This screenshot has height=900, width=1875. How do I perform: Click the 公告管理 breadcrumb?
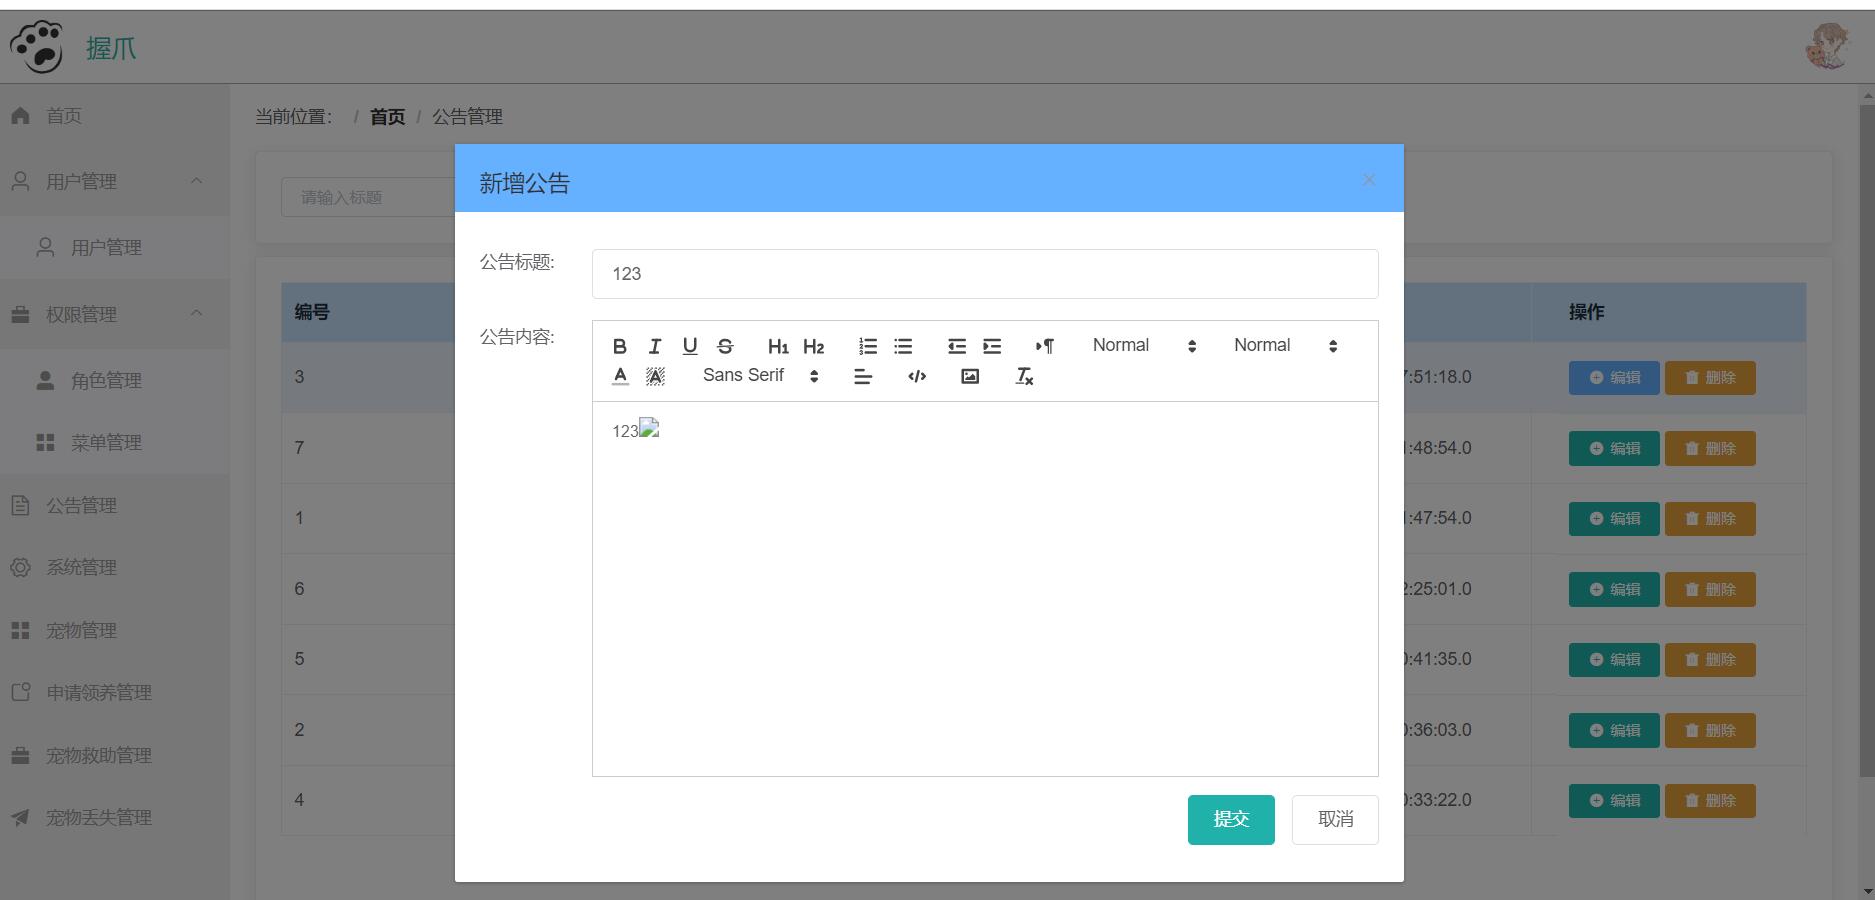(467, 117)
